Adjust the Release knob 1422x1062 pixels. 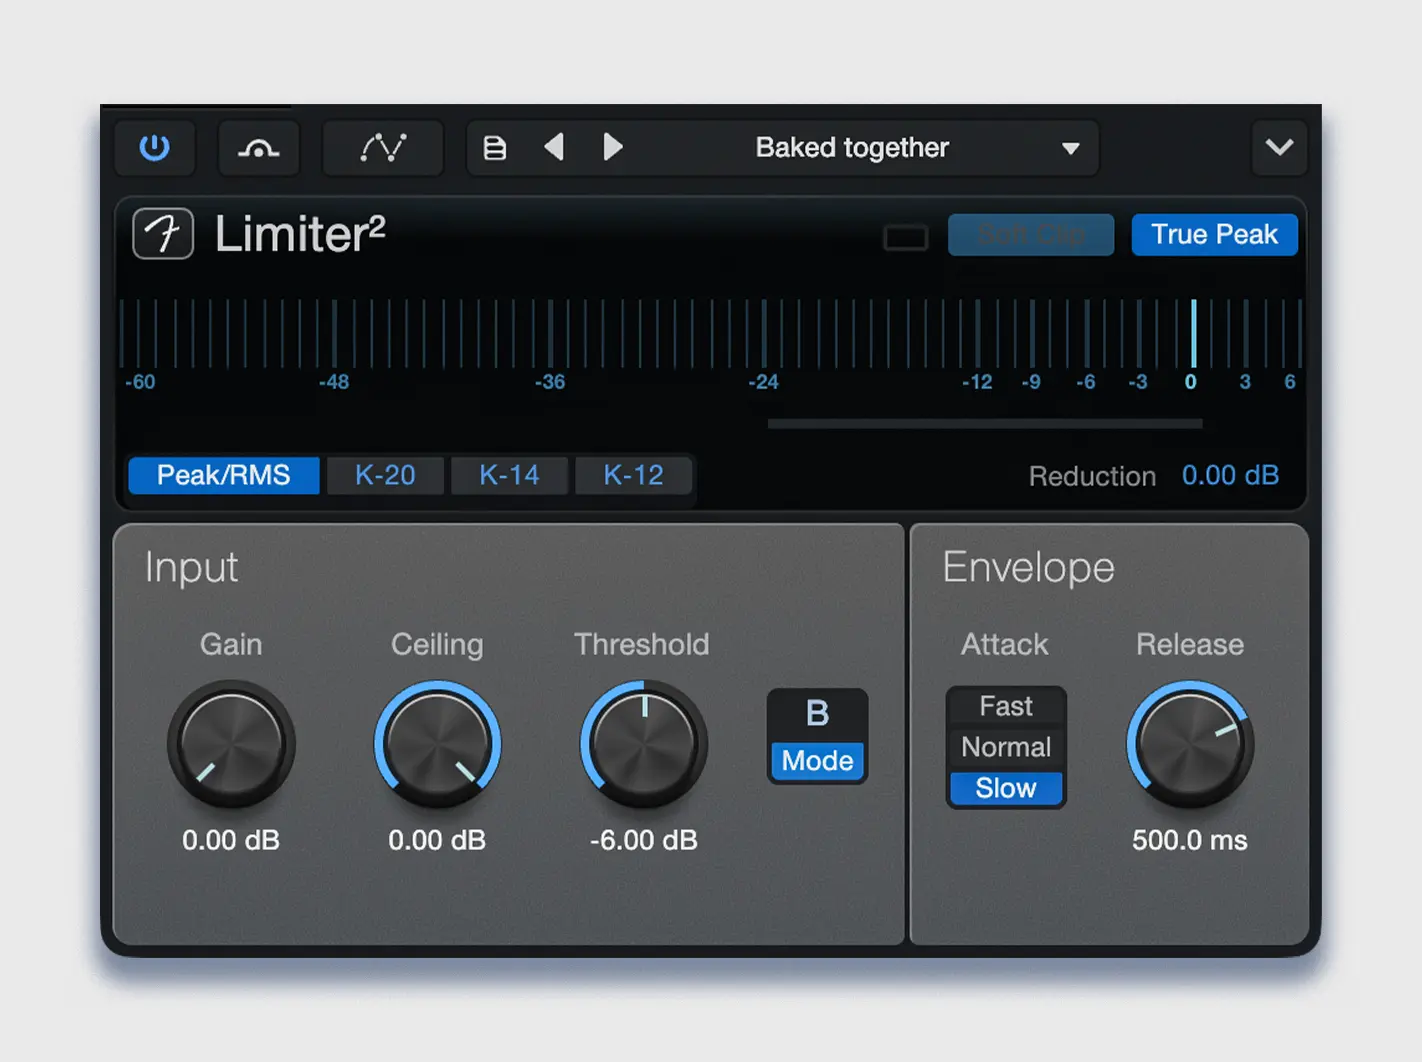[1189, 745]
